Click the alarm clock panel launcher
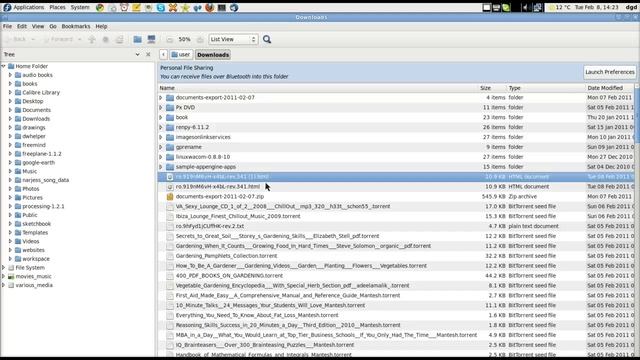The width and height of the screenshot is (640, 360). pyautogui.click(x=124, y=7)
